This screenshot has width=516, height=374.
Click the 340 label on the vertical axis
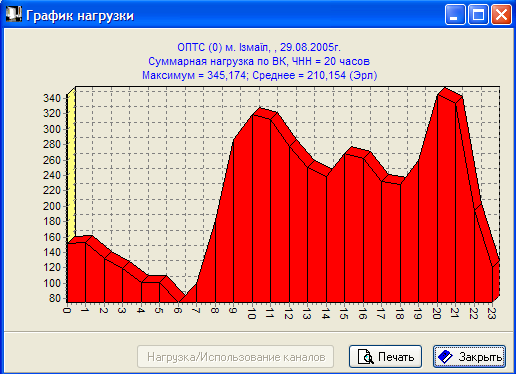[x=52, y=98]
